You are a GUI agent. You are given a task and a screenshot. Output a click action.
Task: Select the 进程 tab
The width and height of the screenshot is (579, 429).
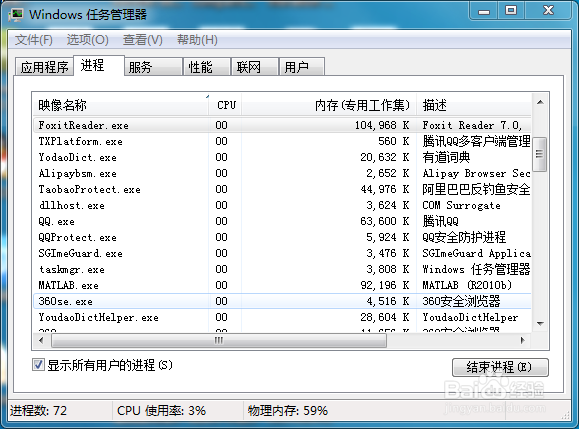point(99,65)
